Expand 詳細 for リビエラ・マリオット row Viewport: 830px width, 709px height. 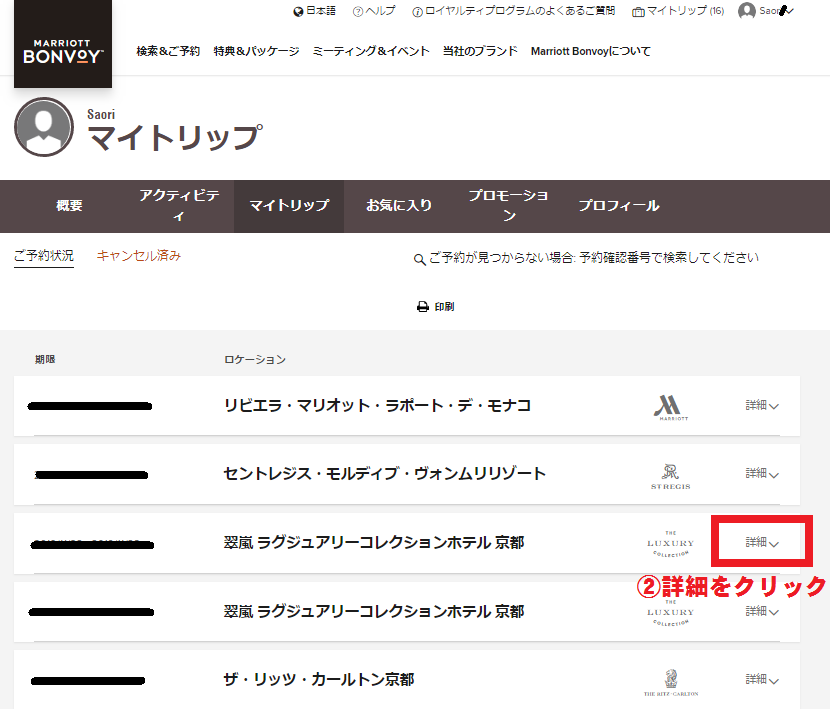click(762, 406)
